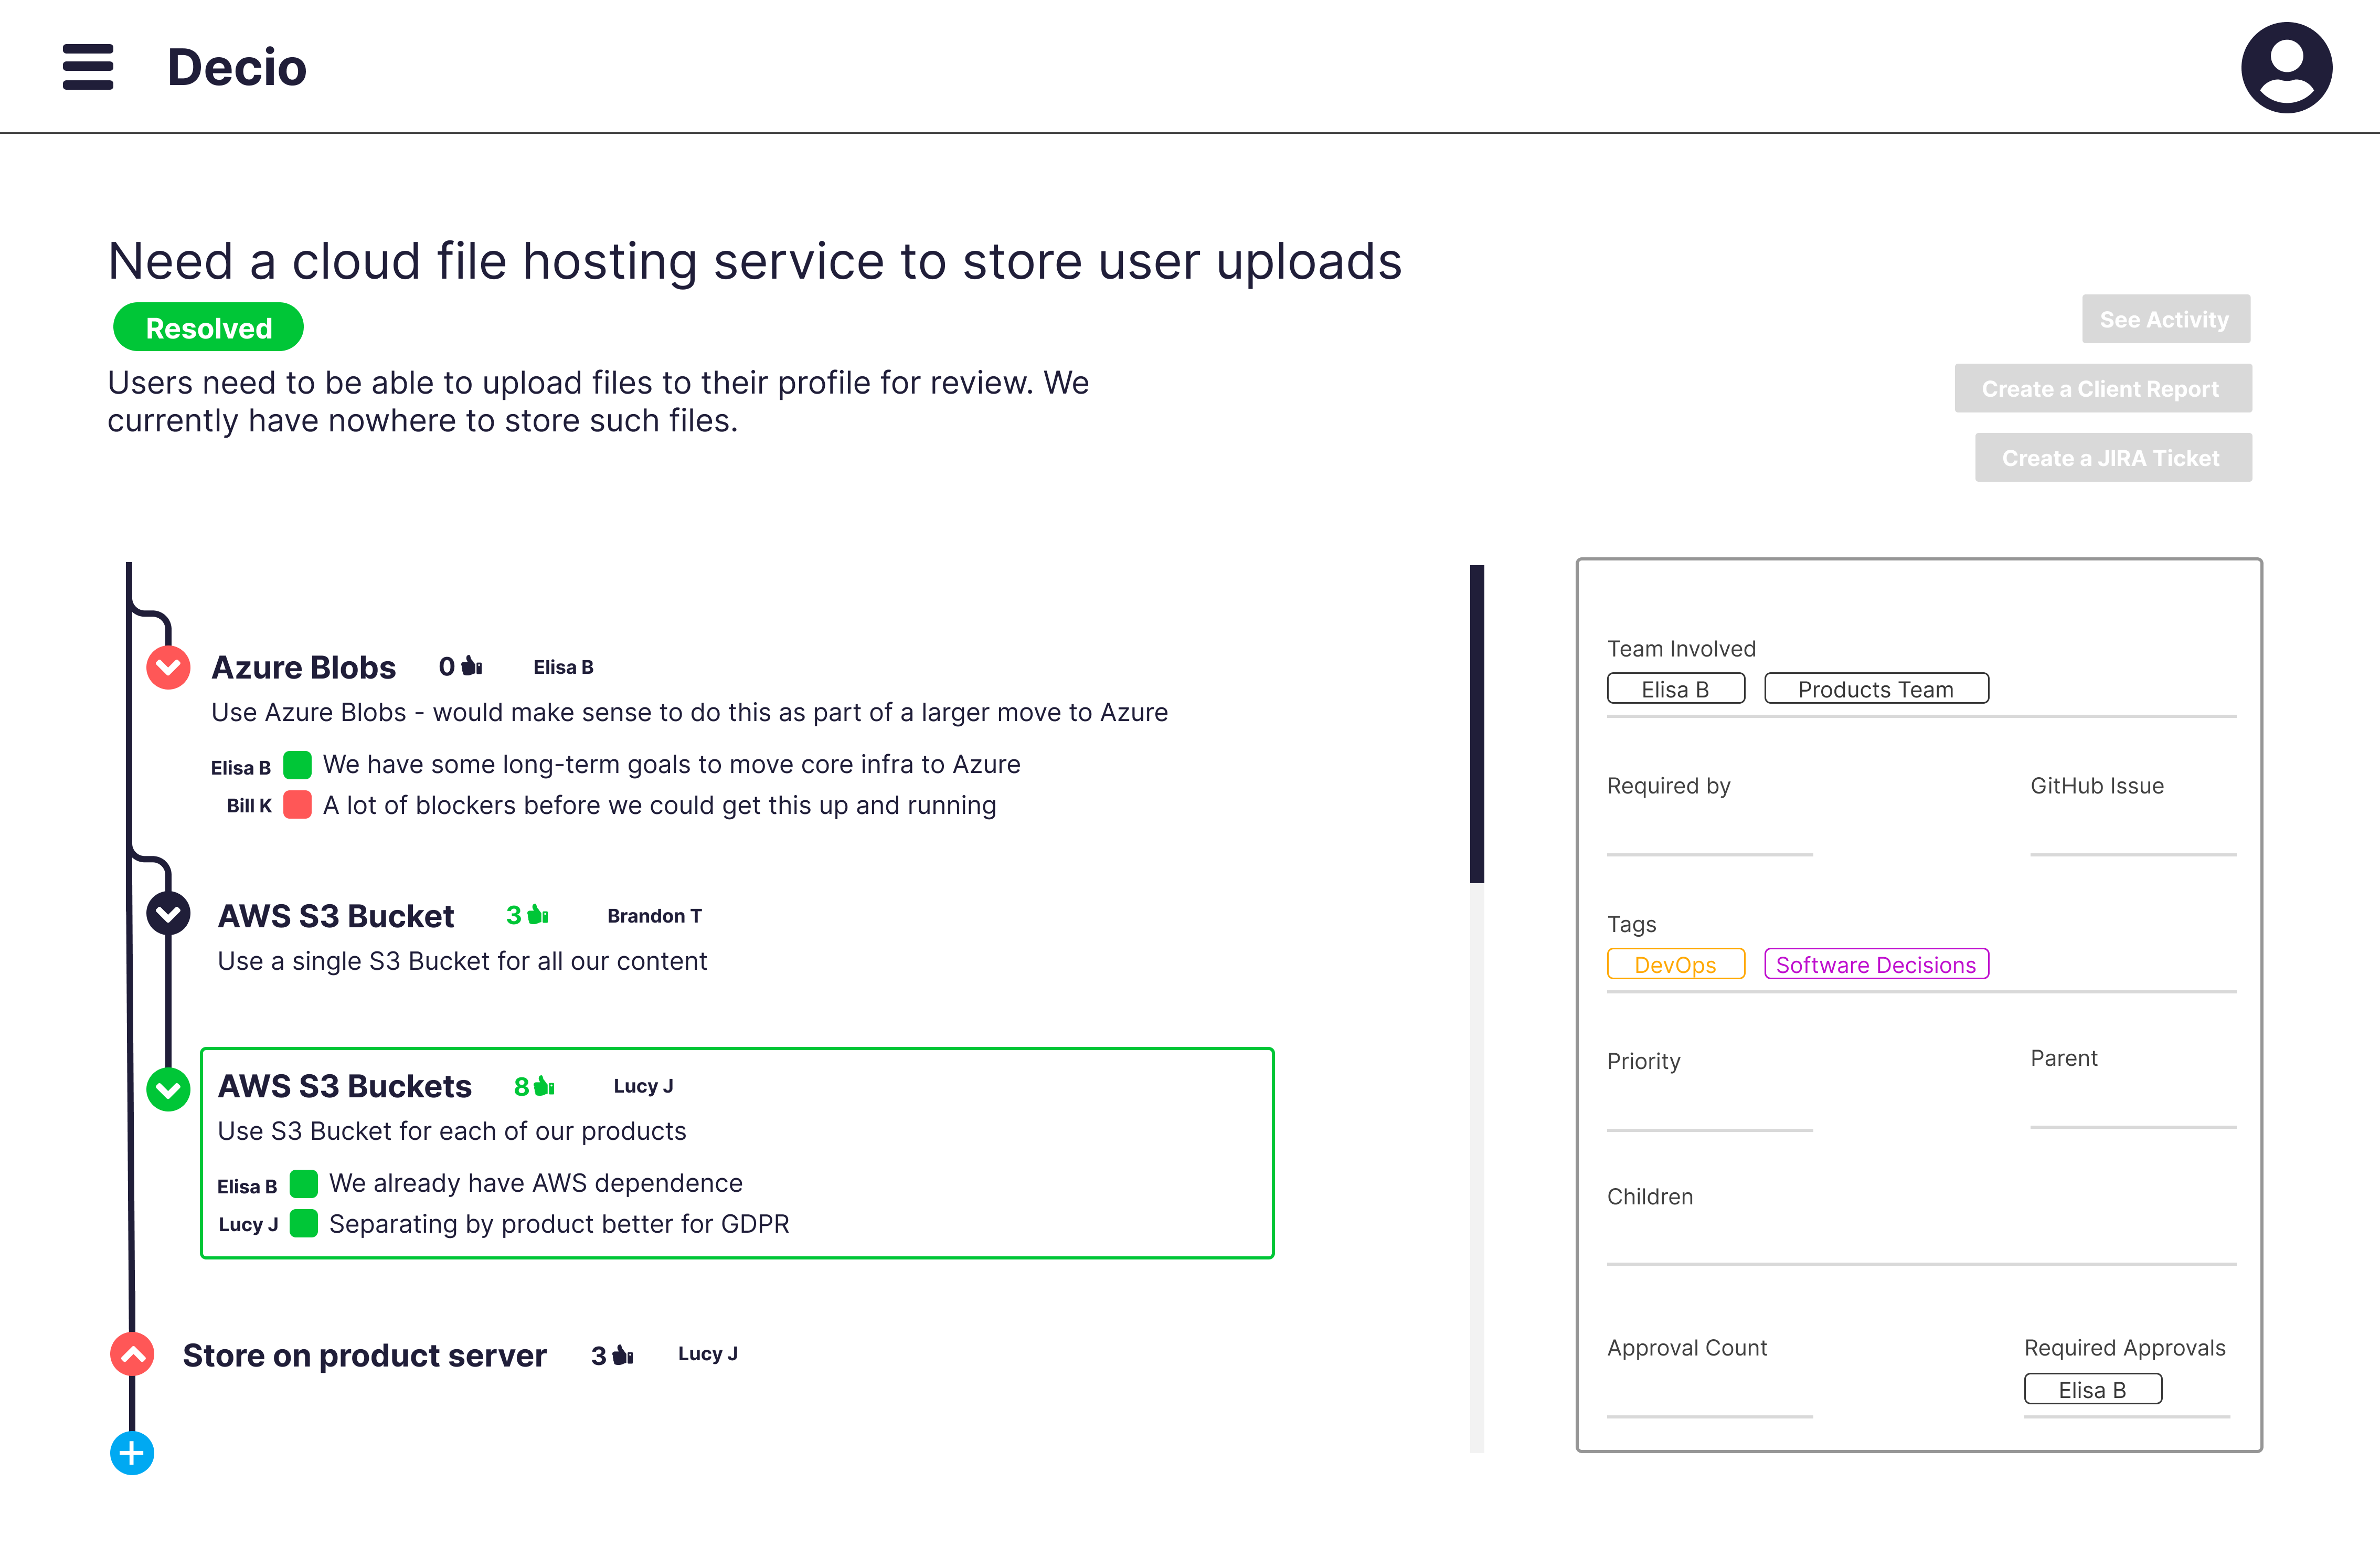2380x1546 pixels.
Task: Click the Store on product server title
Action: click(x=364, y=1355)
